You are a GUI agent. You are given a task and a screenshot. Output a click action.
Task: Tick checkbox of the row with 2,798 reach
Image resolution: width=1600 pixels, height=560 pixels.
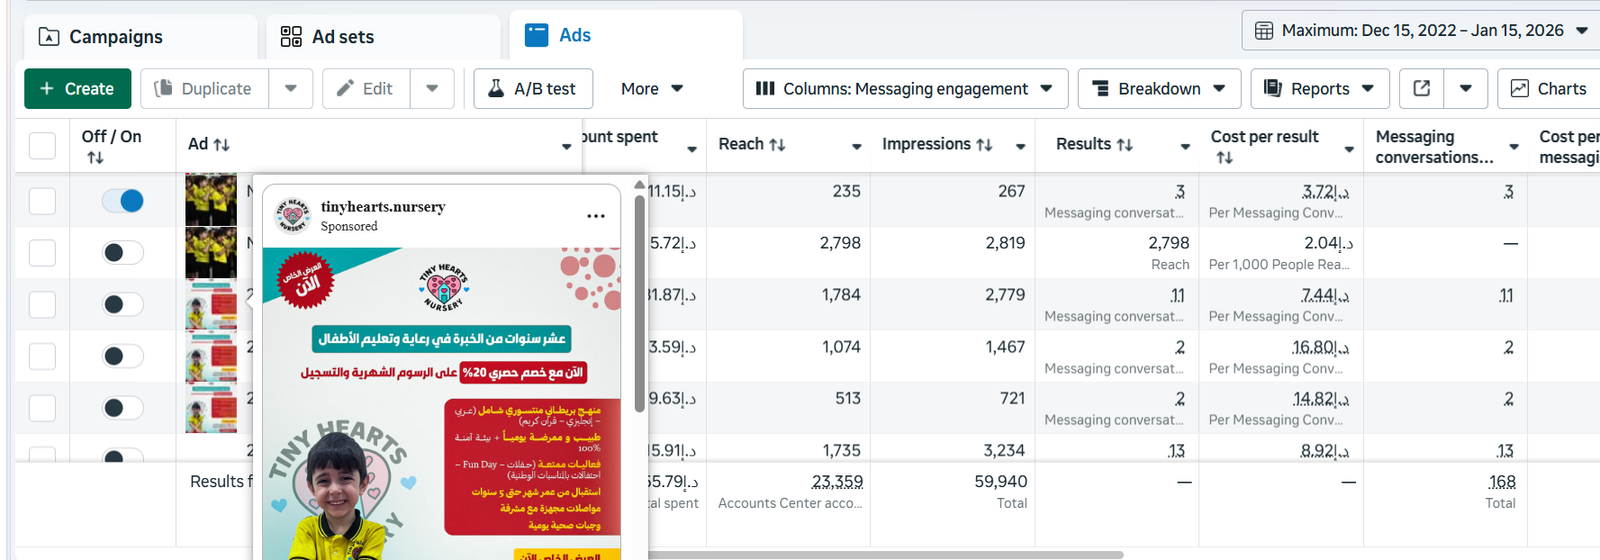(42, 253)
